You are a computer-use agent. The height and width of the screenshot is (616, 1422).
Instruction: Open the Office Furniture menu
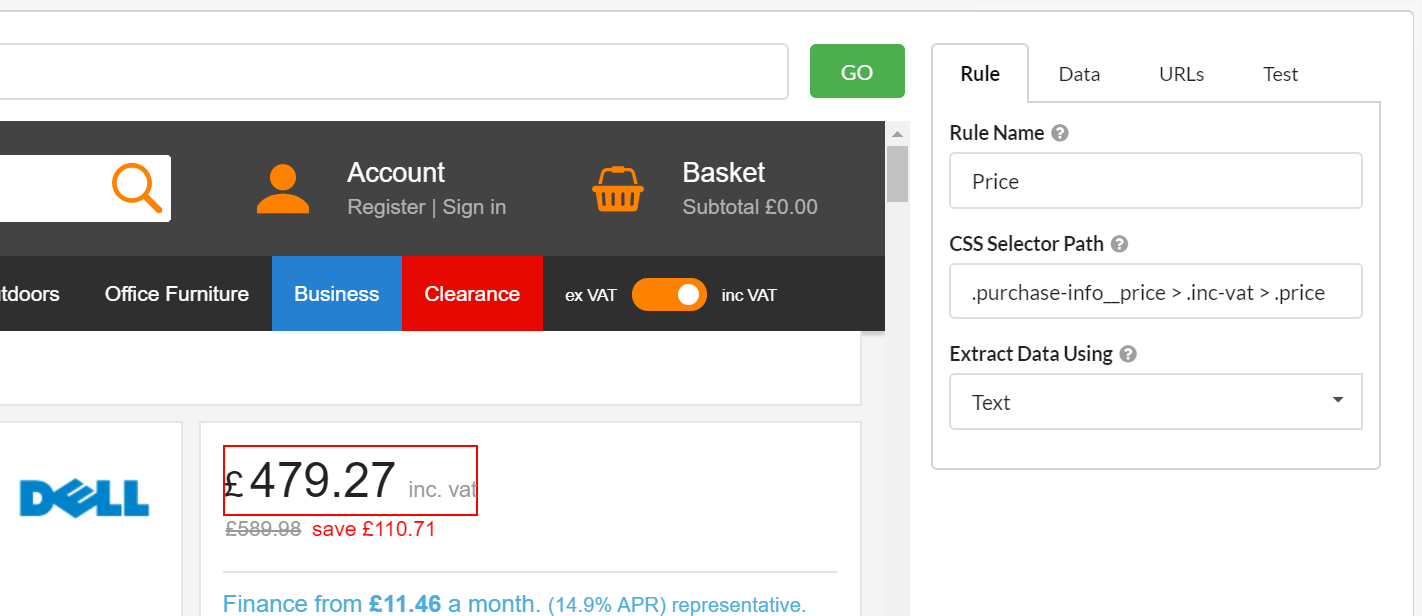(x=177, y=294)
